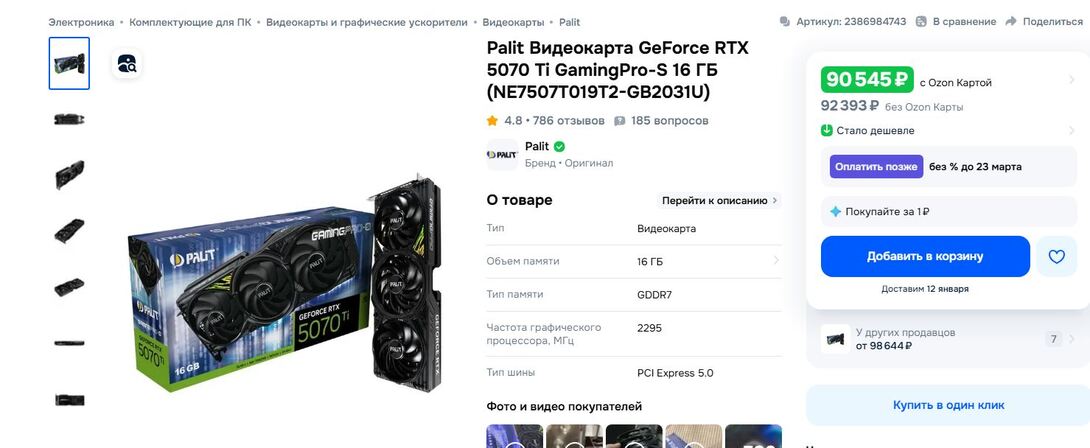Click Добавить в корзину button
The image size is (1090, 448).
tap(925, 257)
